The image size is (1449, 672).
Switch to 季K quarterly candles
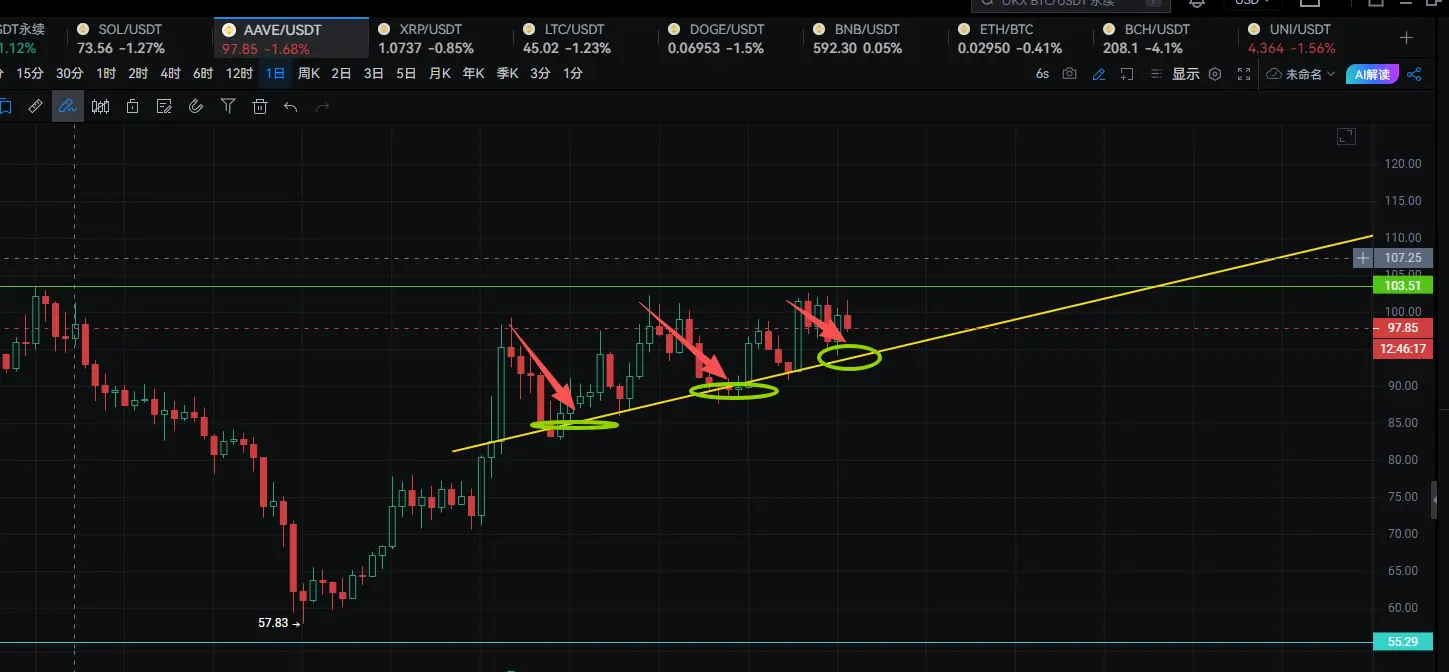point(508,74)
